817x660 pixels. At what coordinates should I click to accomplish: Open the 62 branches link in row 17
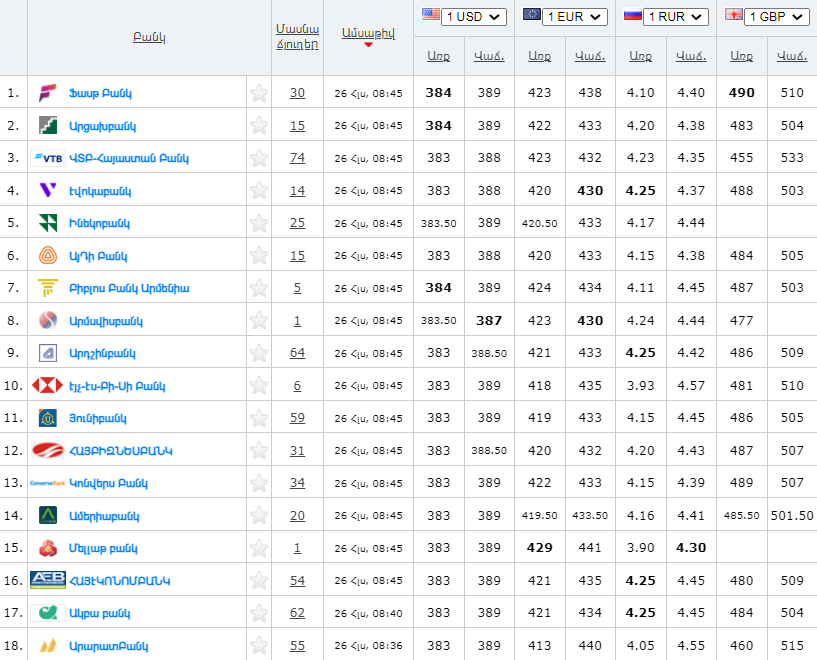tap(298, 613)
